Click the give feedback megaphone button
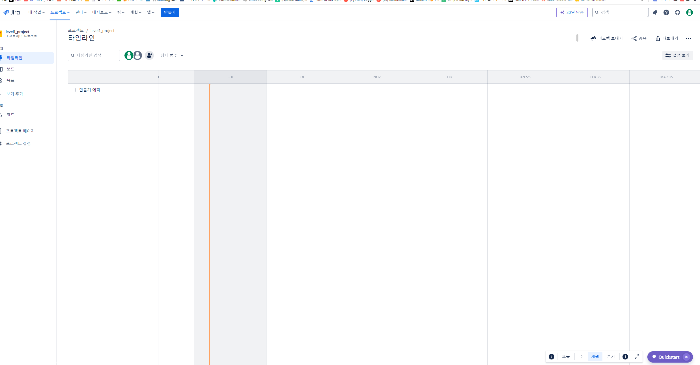700x365 pixels. 605,38
